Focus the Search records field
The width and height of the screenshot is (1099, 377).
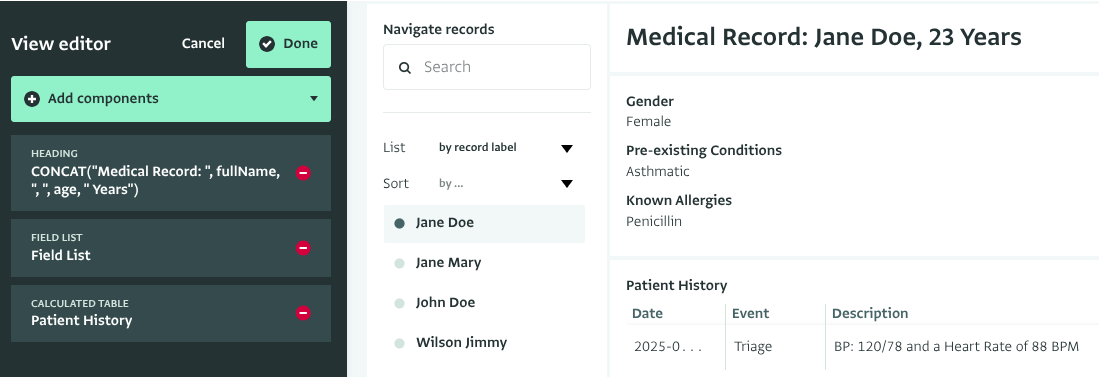pos(486,67)
